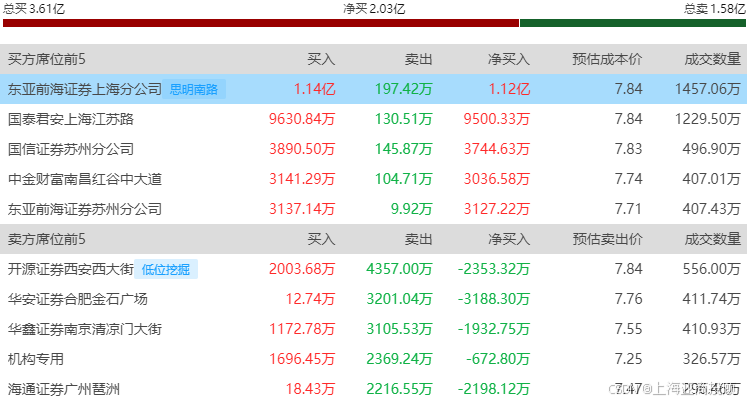747x402 pixels.
Task: Click 预估成本价 column header
Action: (x=607, y=59)
